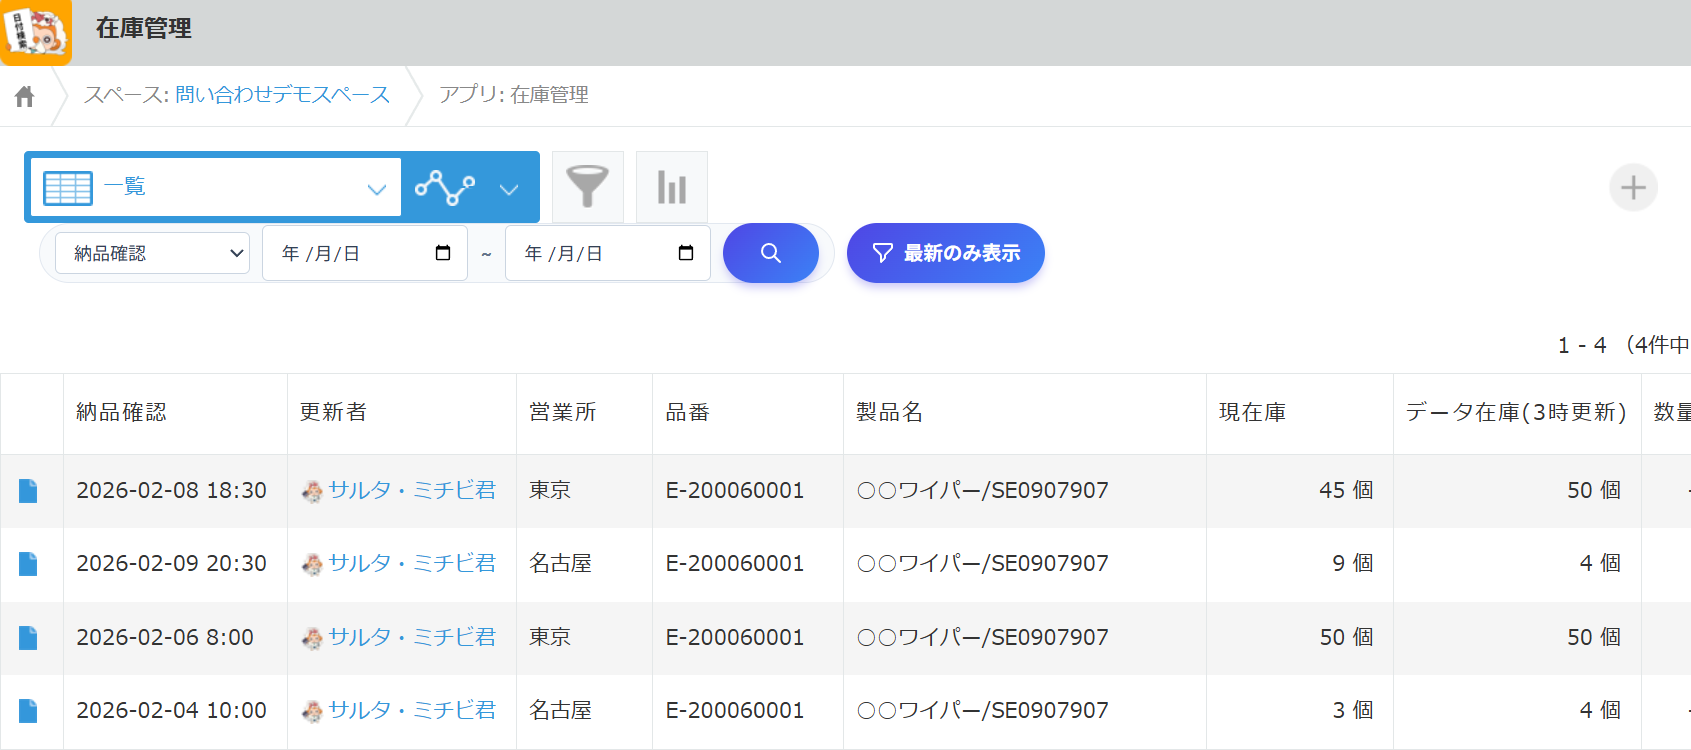This screenshot has height=750, width=1691.
Task: Click the データ在庫(3時更新) column header
Action: click(x=1516, y=412)
